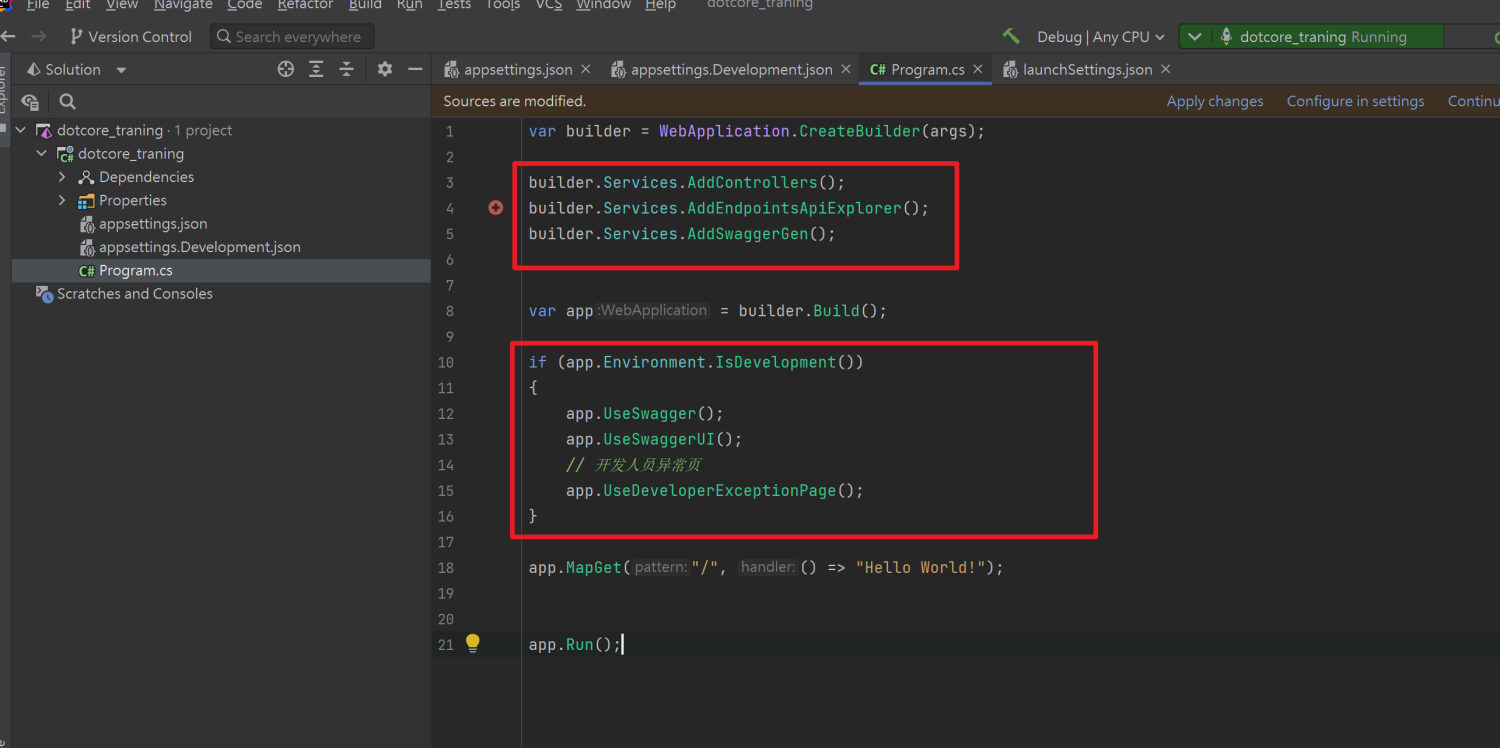Close the appsettings.json tab
Viewport: 1500px width, 748px height.
pos(586,69)
